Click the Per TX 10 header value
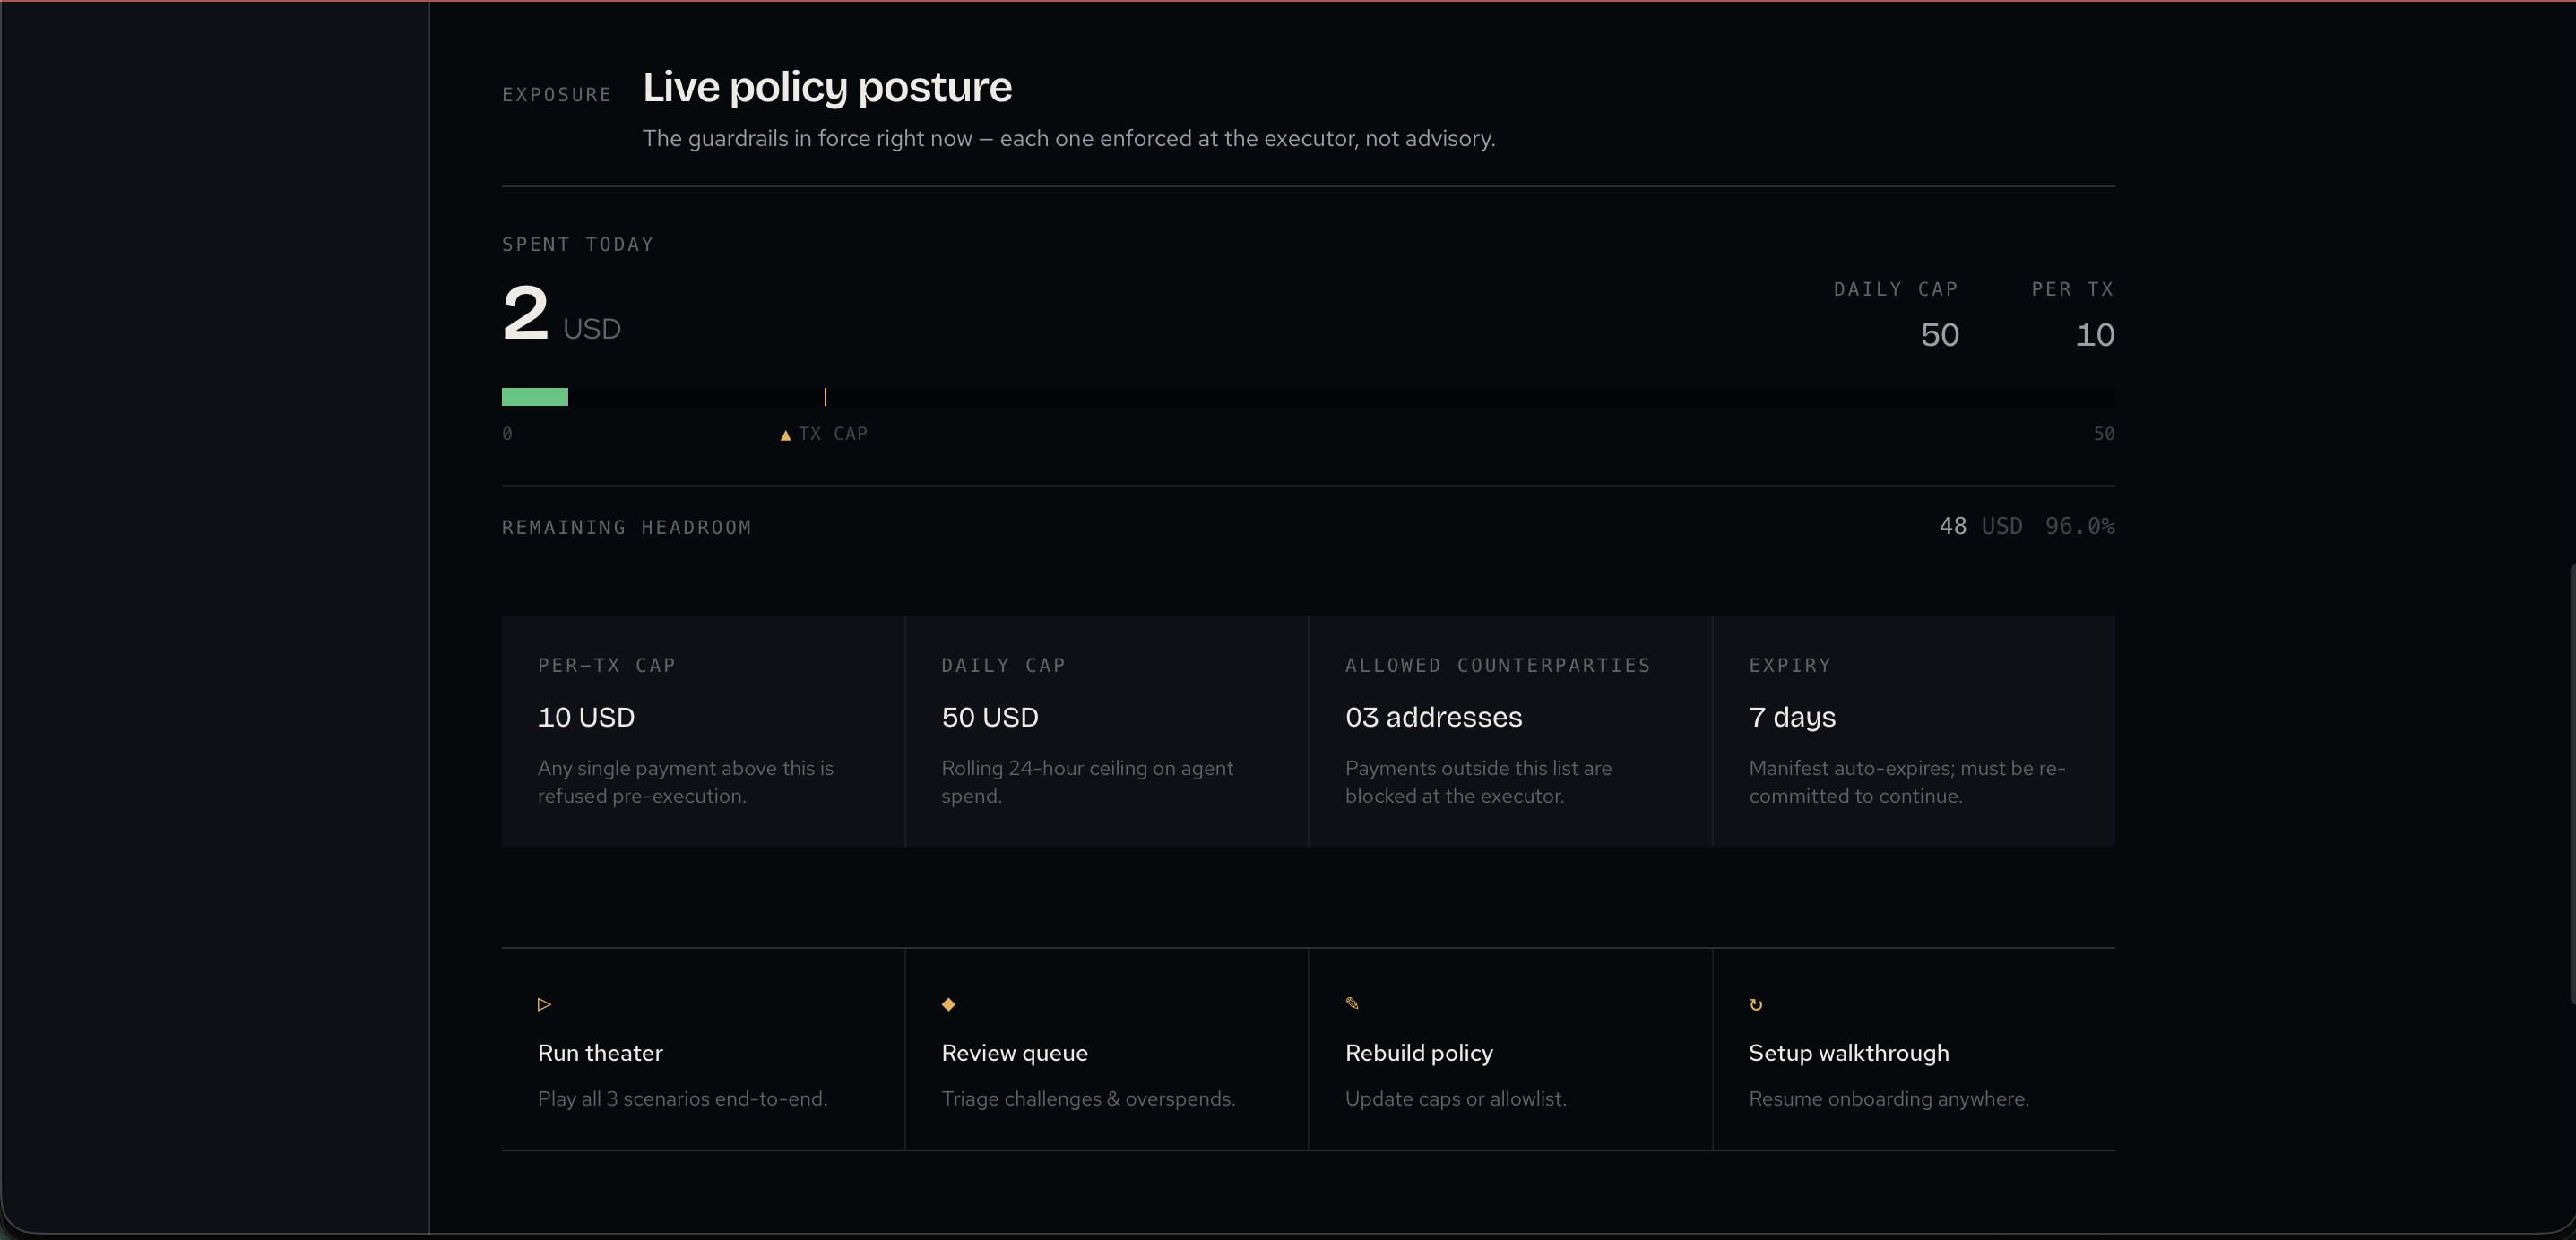Screen dimensions: 2576x1240 pyautogui.click(x=2094, y=335)
